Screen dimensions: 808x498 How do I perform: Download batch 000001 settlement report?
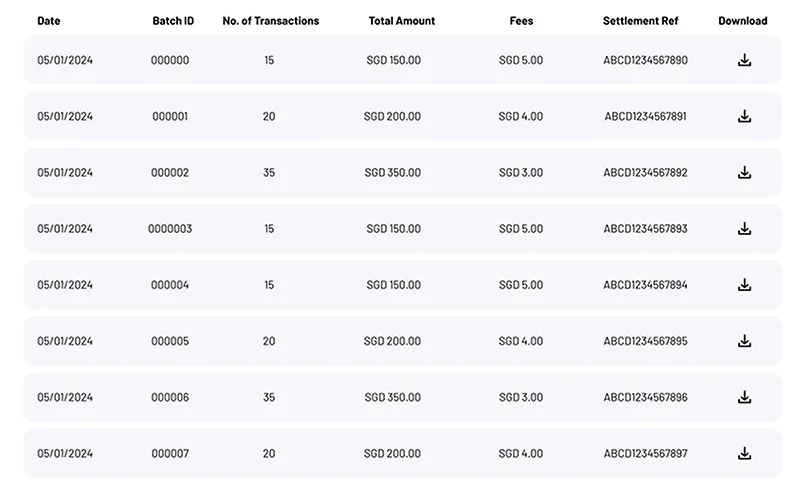tap(744, 117)
